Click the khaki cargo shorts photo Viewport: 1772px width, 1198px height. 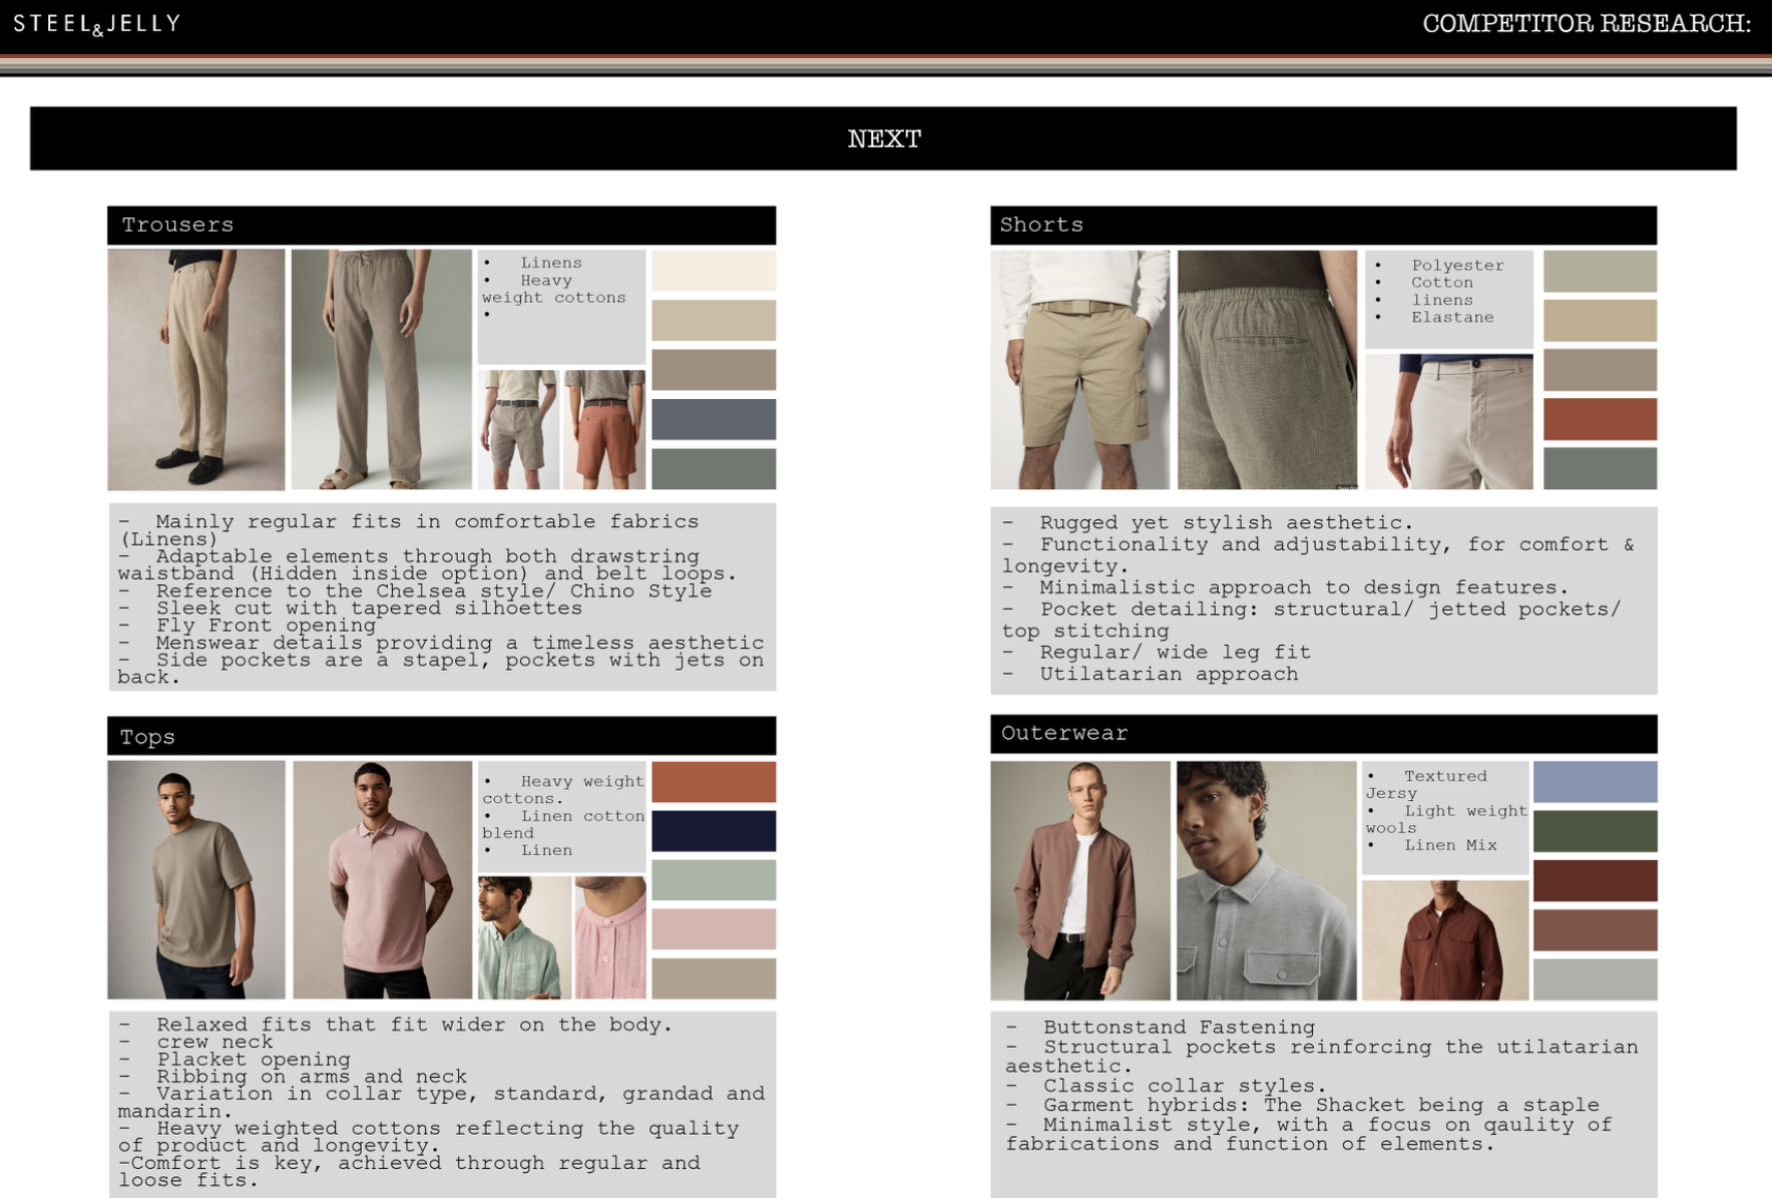pyautogui.click(x=1079, y=369)
